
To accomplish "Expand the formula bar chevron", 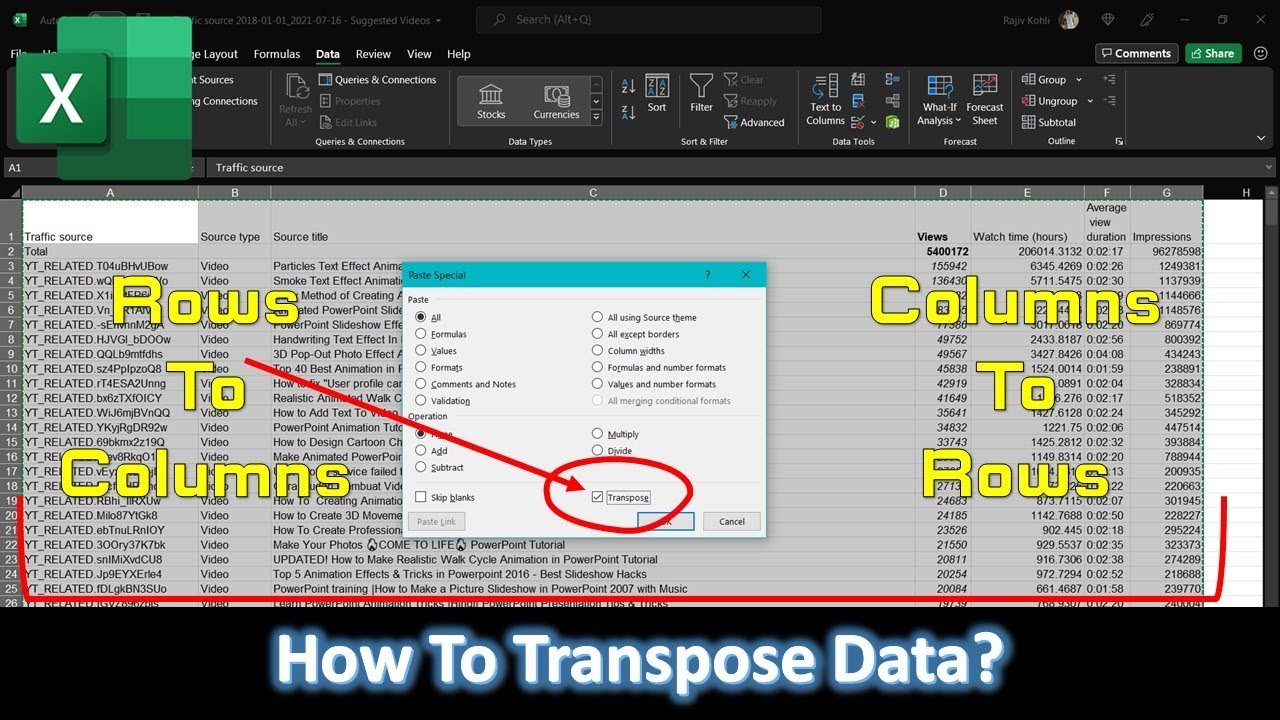I will coord(1269,167).
